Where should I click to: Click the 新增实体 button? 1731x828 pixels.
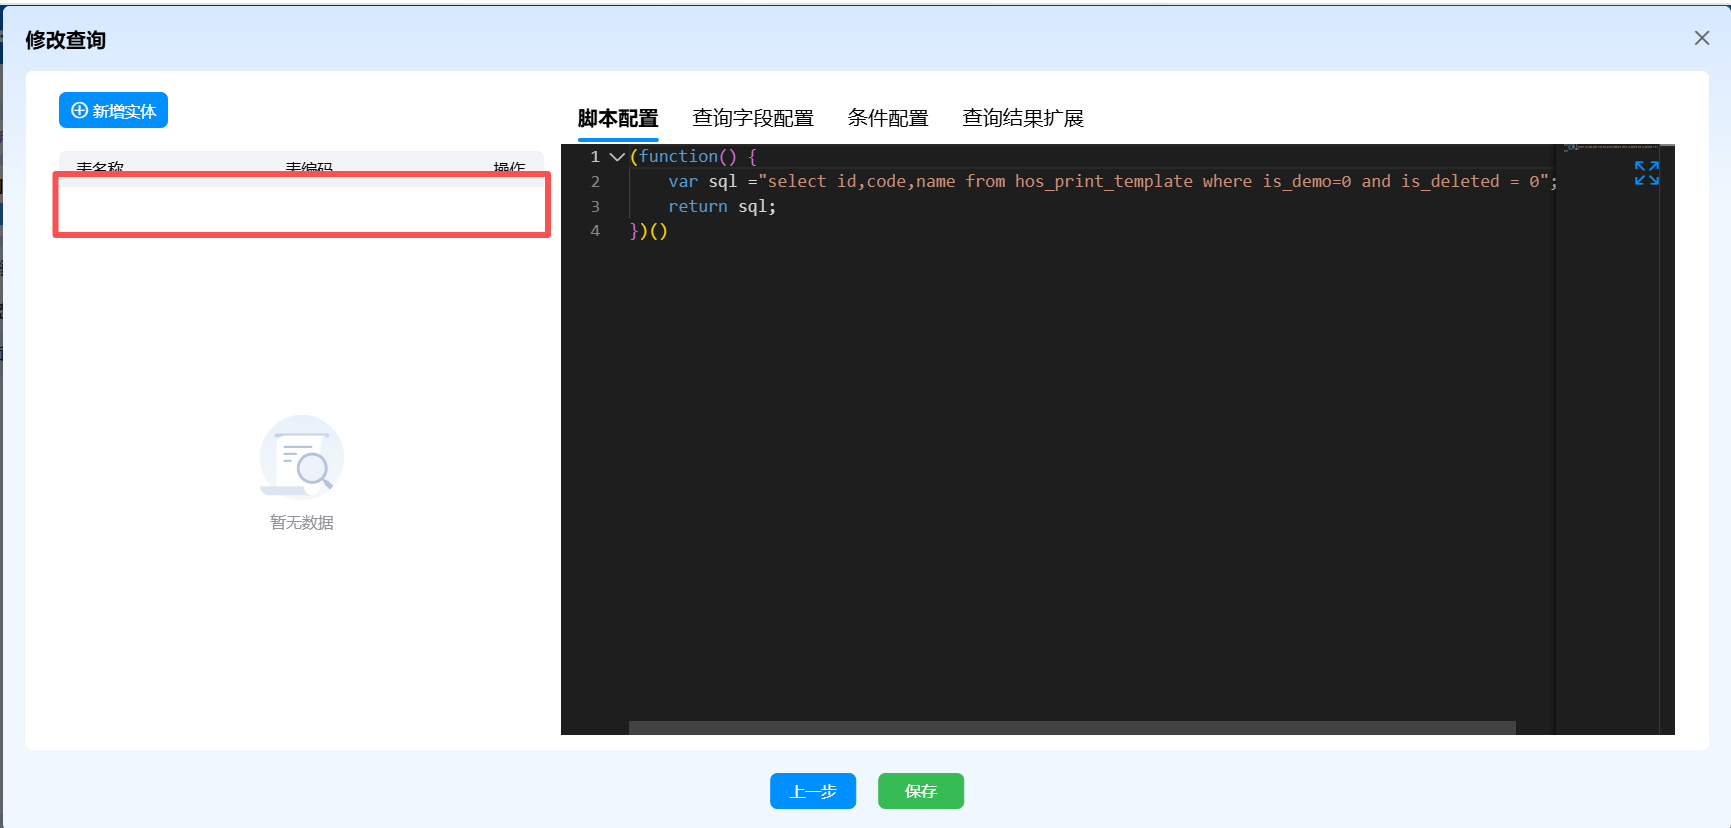coord(113,111)
